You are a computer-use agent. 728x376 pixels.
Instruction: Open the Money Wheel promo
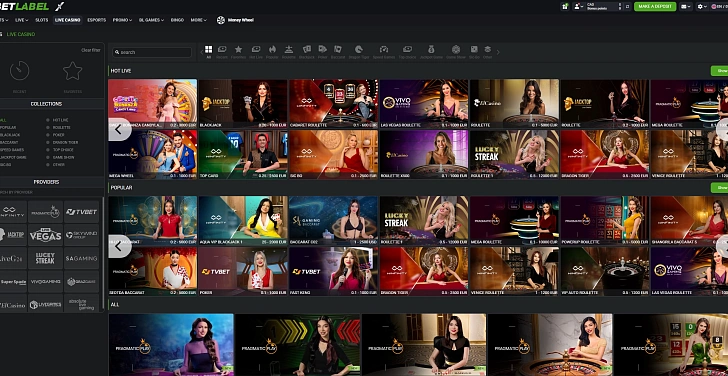235,20
